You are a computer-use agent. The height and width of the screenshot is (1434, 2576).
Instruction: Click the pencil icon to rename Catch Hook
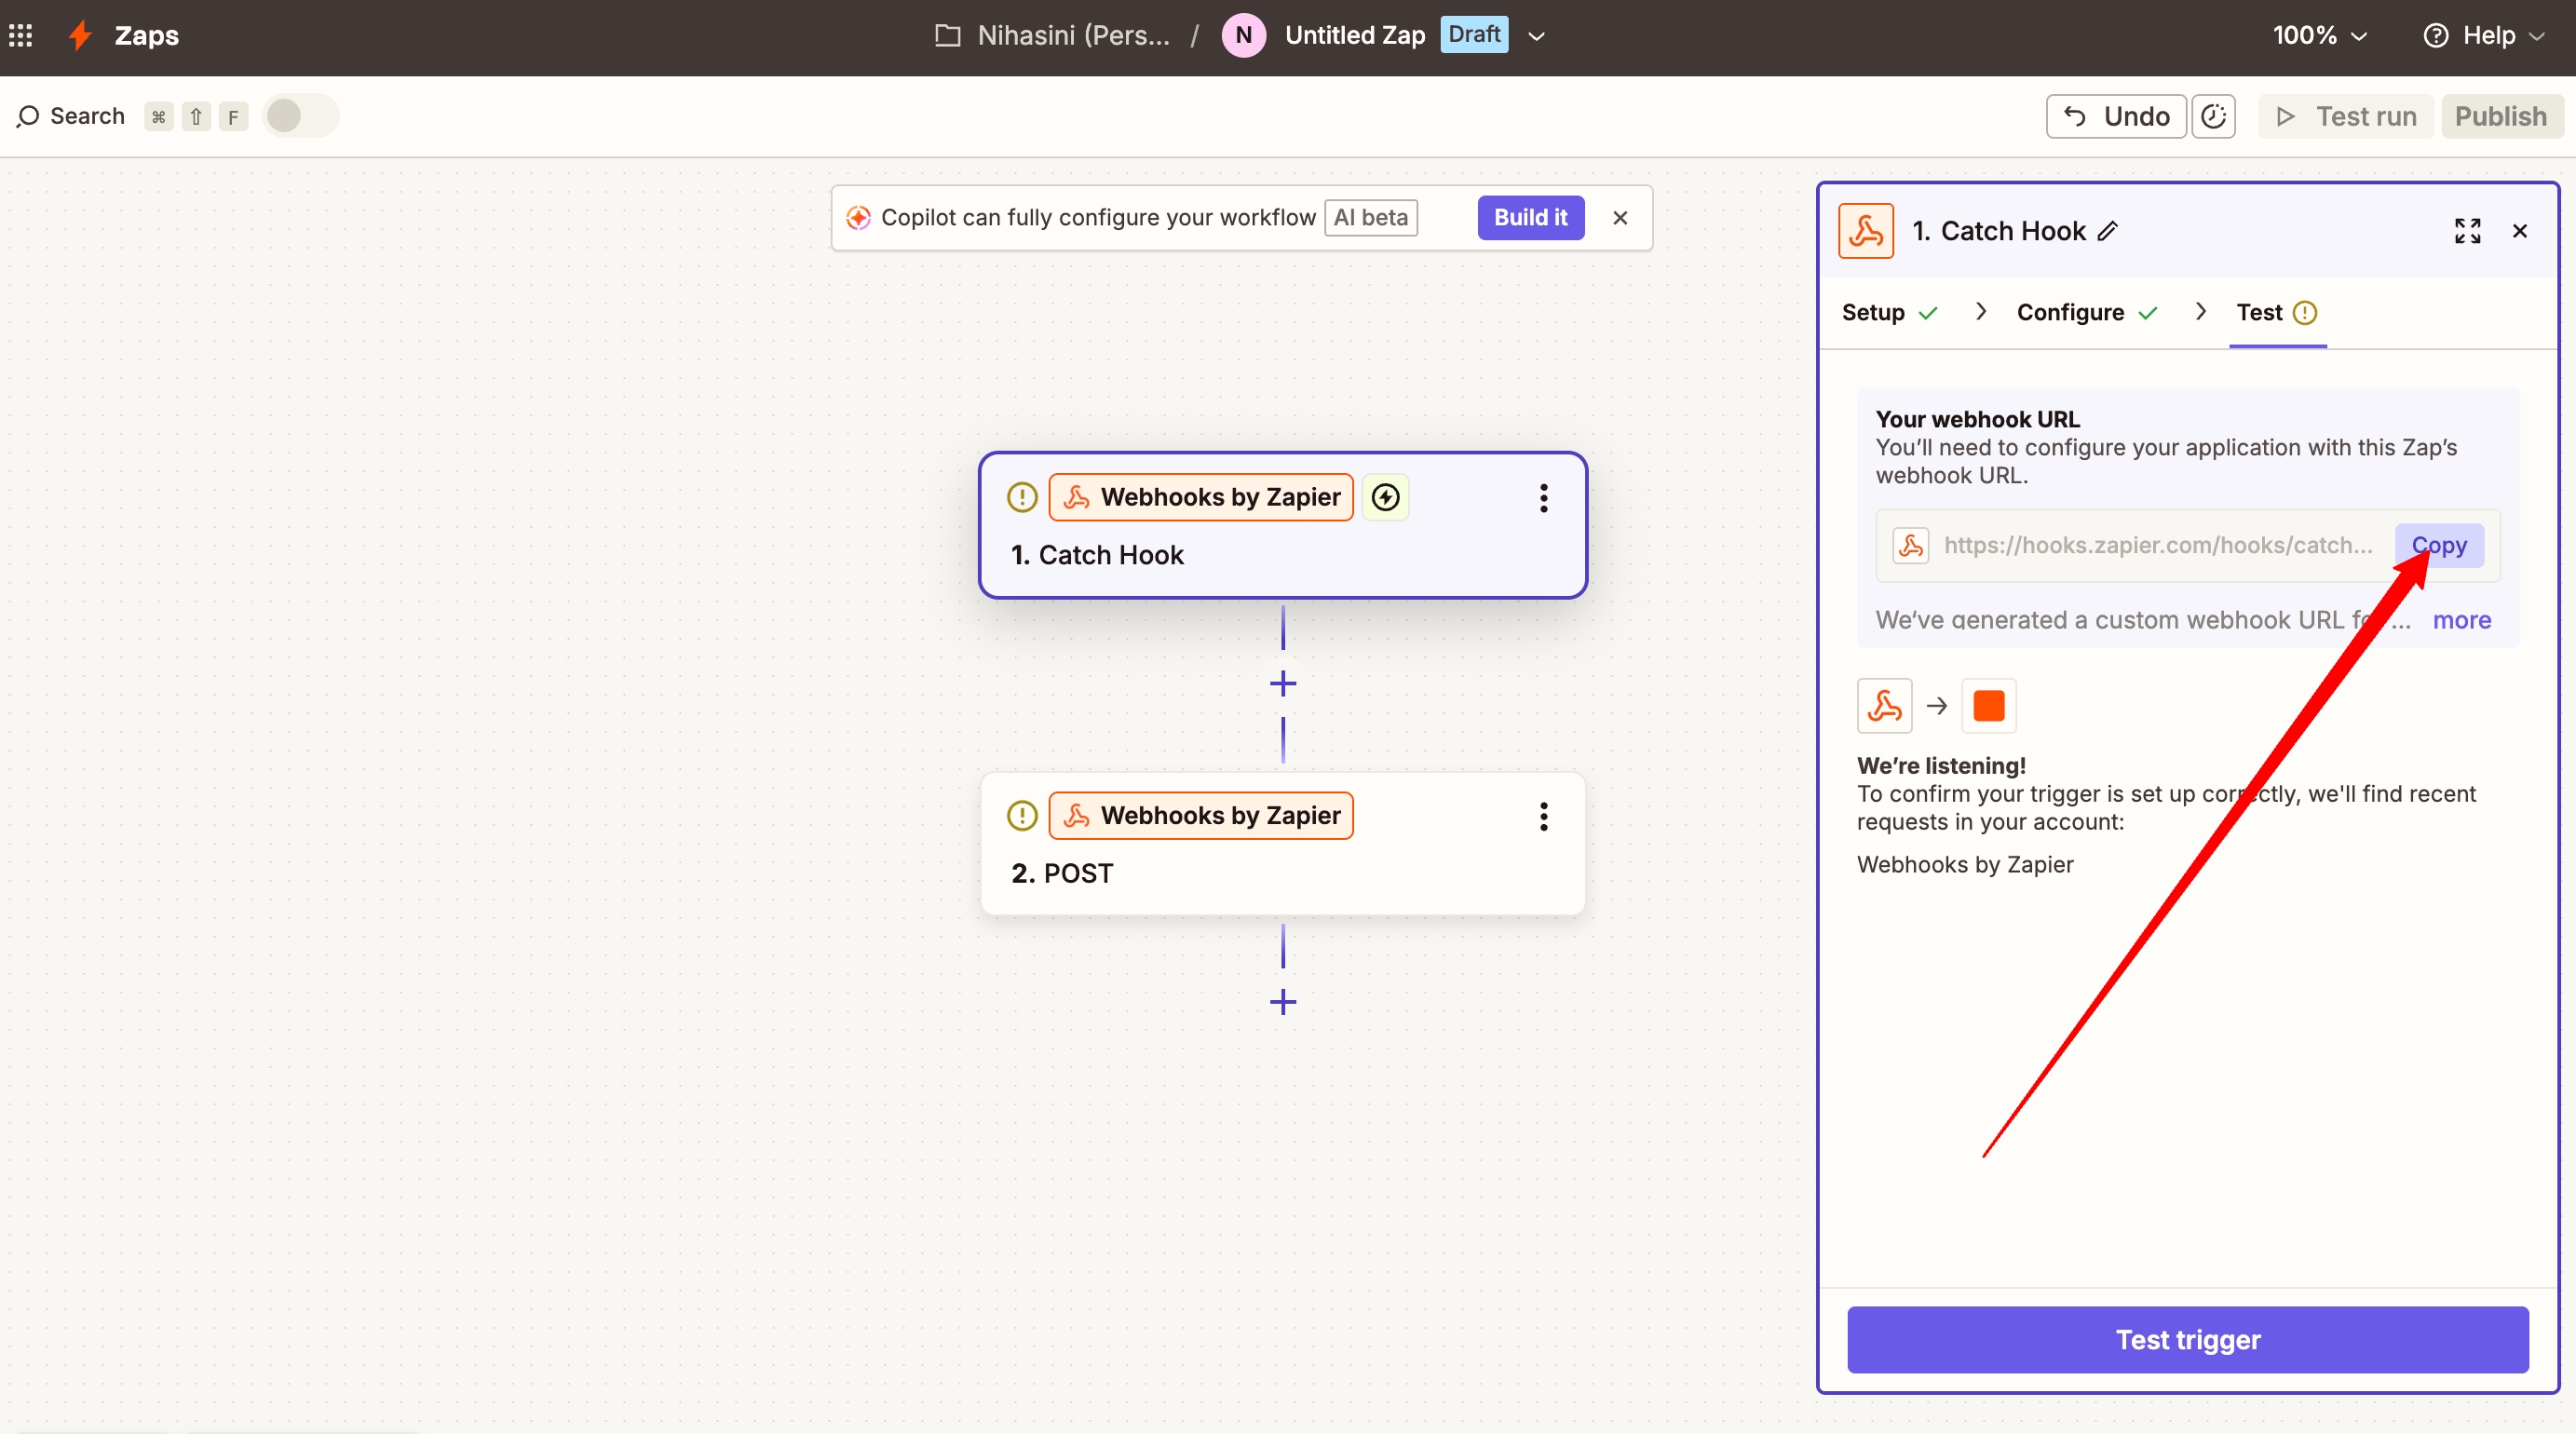click(x=2108, y=231)
